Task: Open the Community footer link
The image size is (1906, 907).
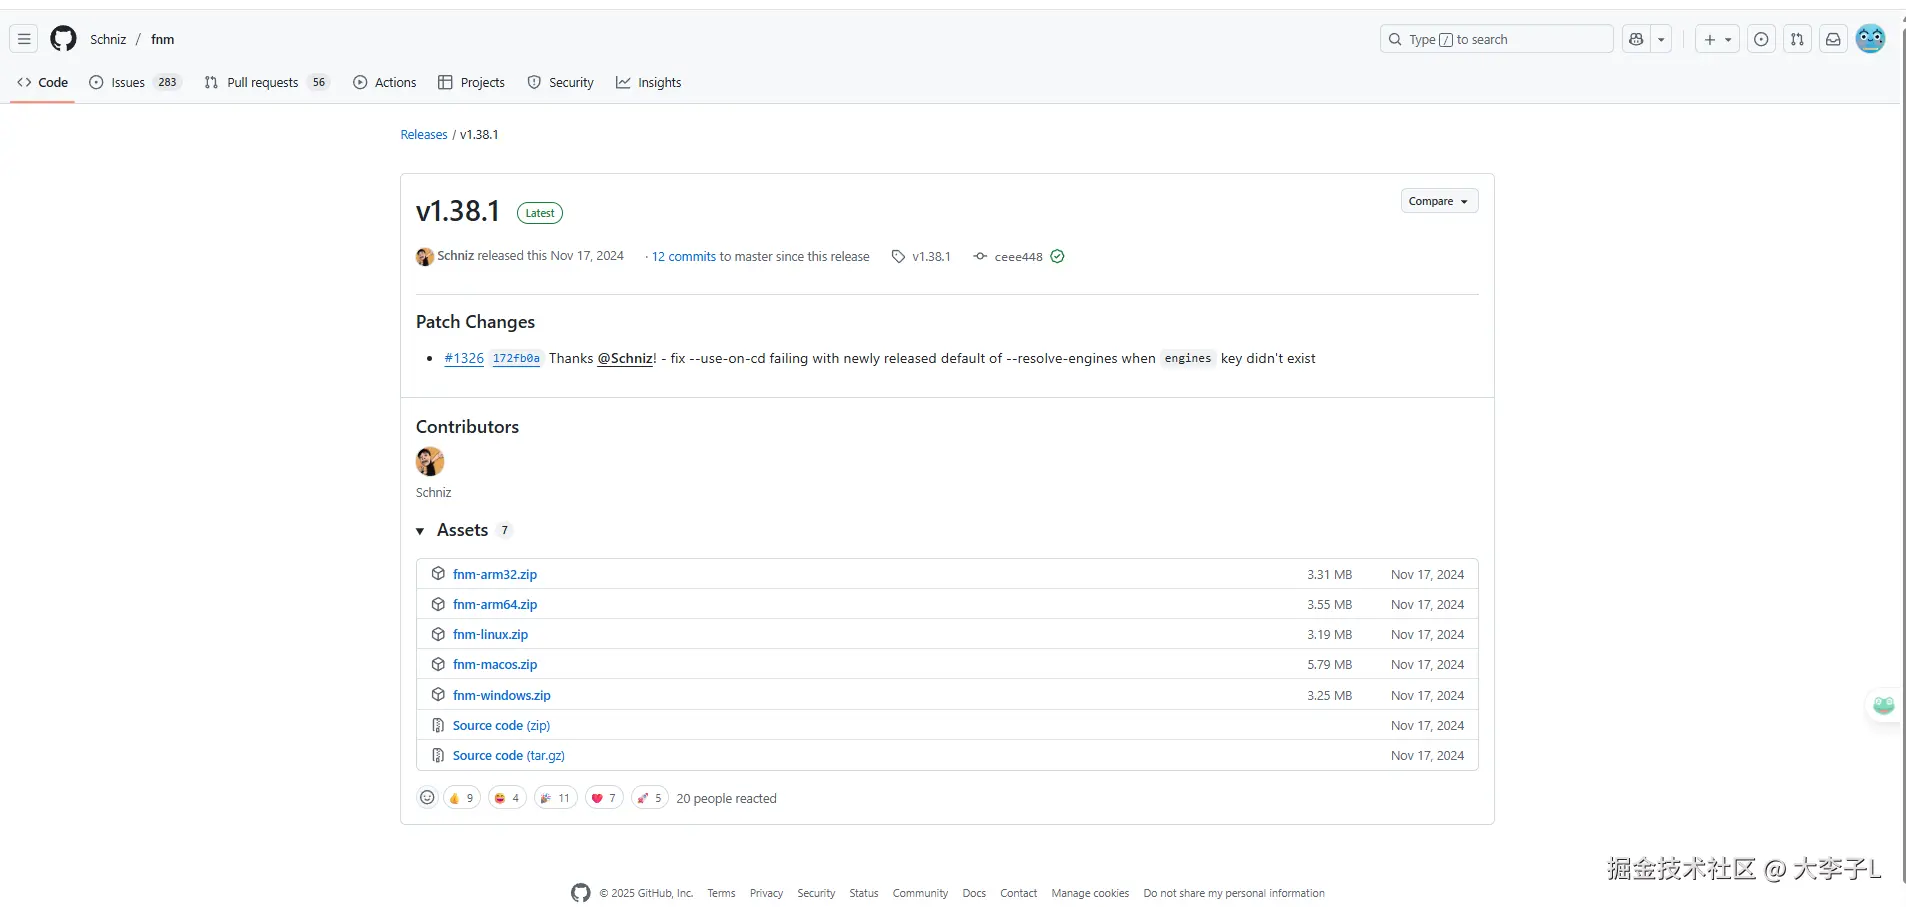Action: pos(920,894)
